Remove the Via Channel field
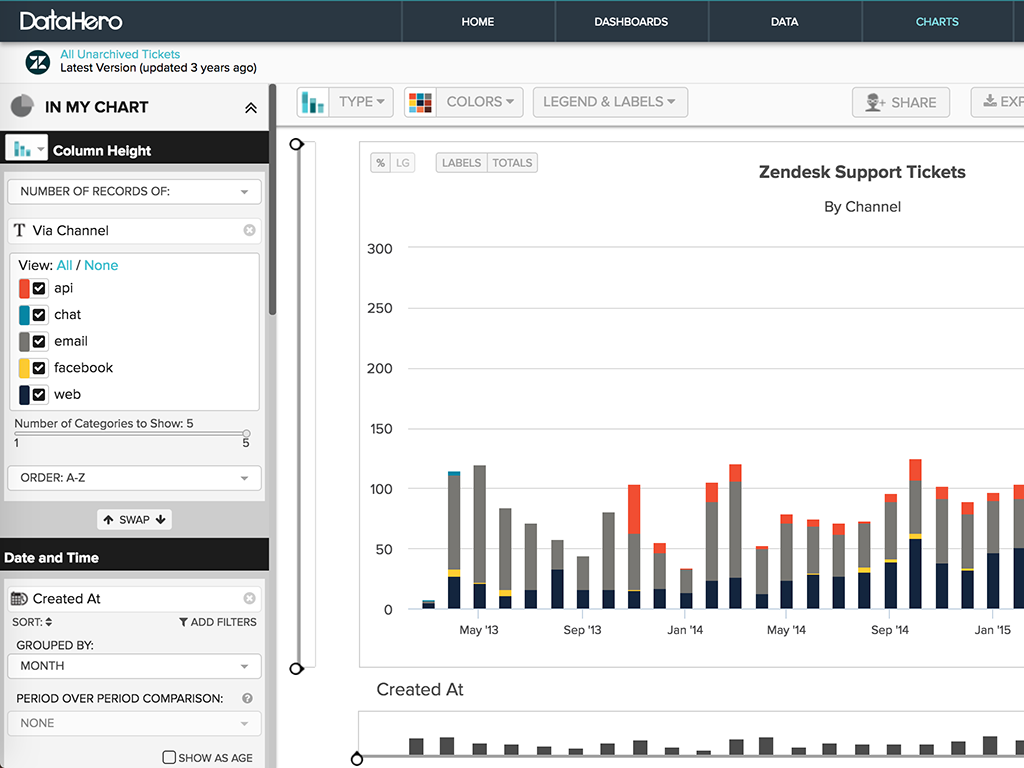This screenshot has width=1024, height=768. [249, 230]
